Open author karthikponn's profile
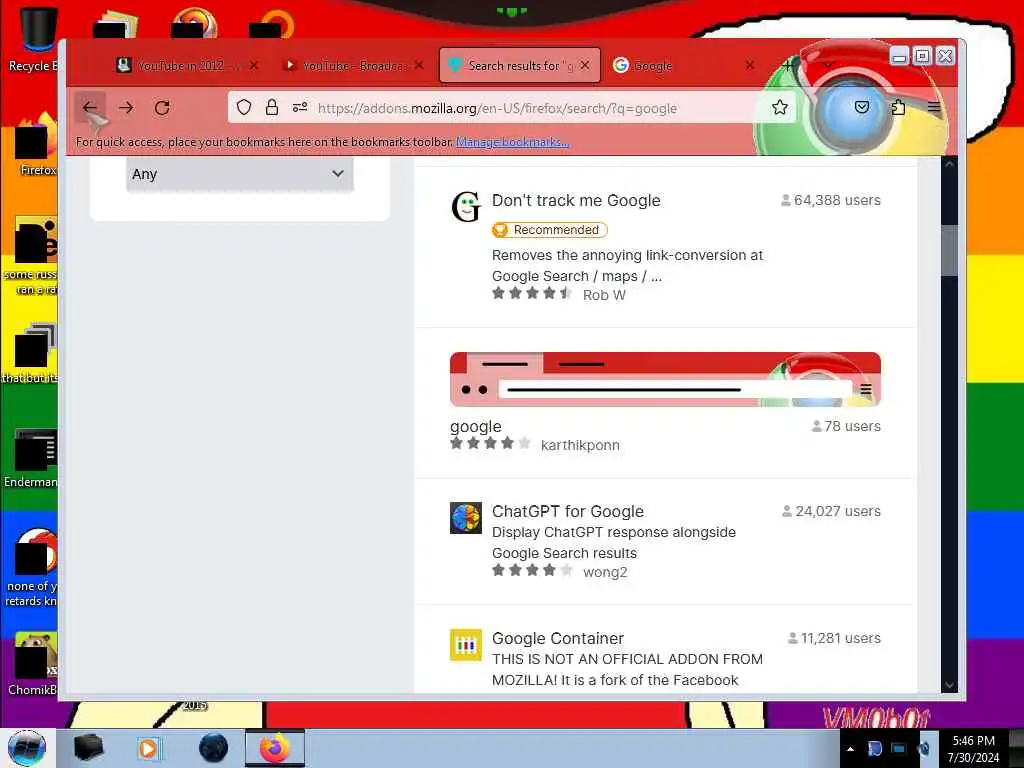Screen dimensions: 1024x768 580,445
